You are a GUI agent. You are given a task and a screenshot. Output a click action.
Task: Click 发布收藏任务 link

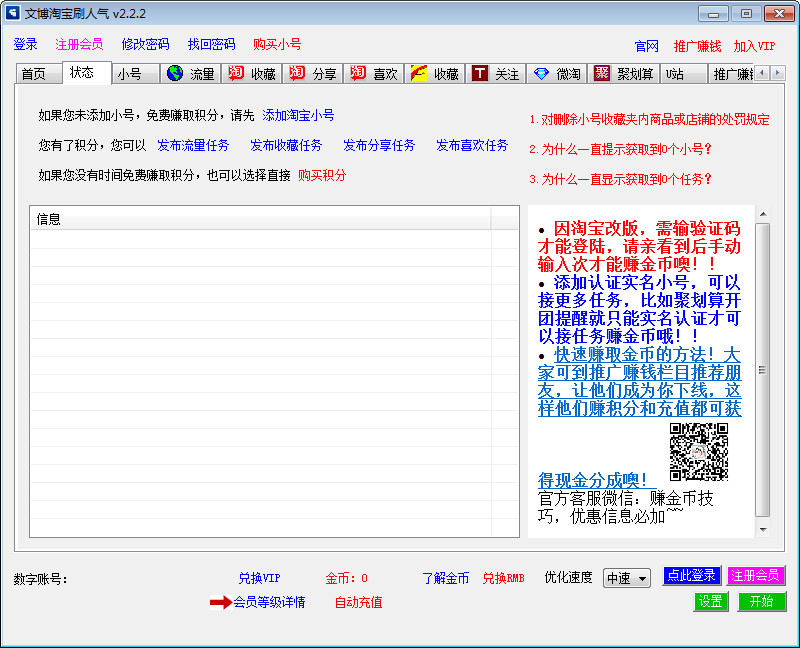[x=286, y=145]
